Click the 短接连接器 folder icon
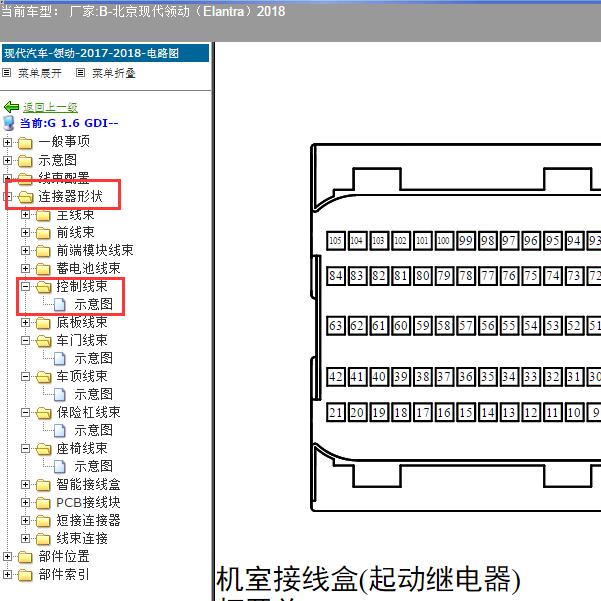 pyautogui.click(x=43, y=521)
